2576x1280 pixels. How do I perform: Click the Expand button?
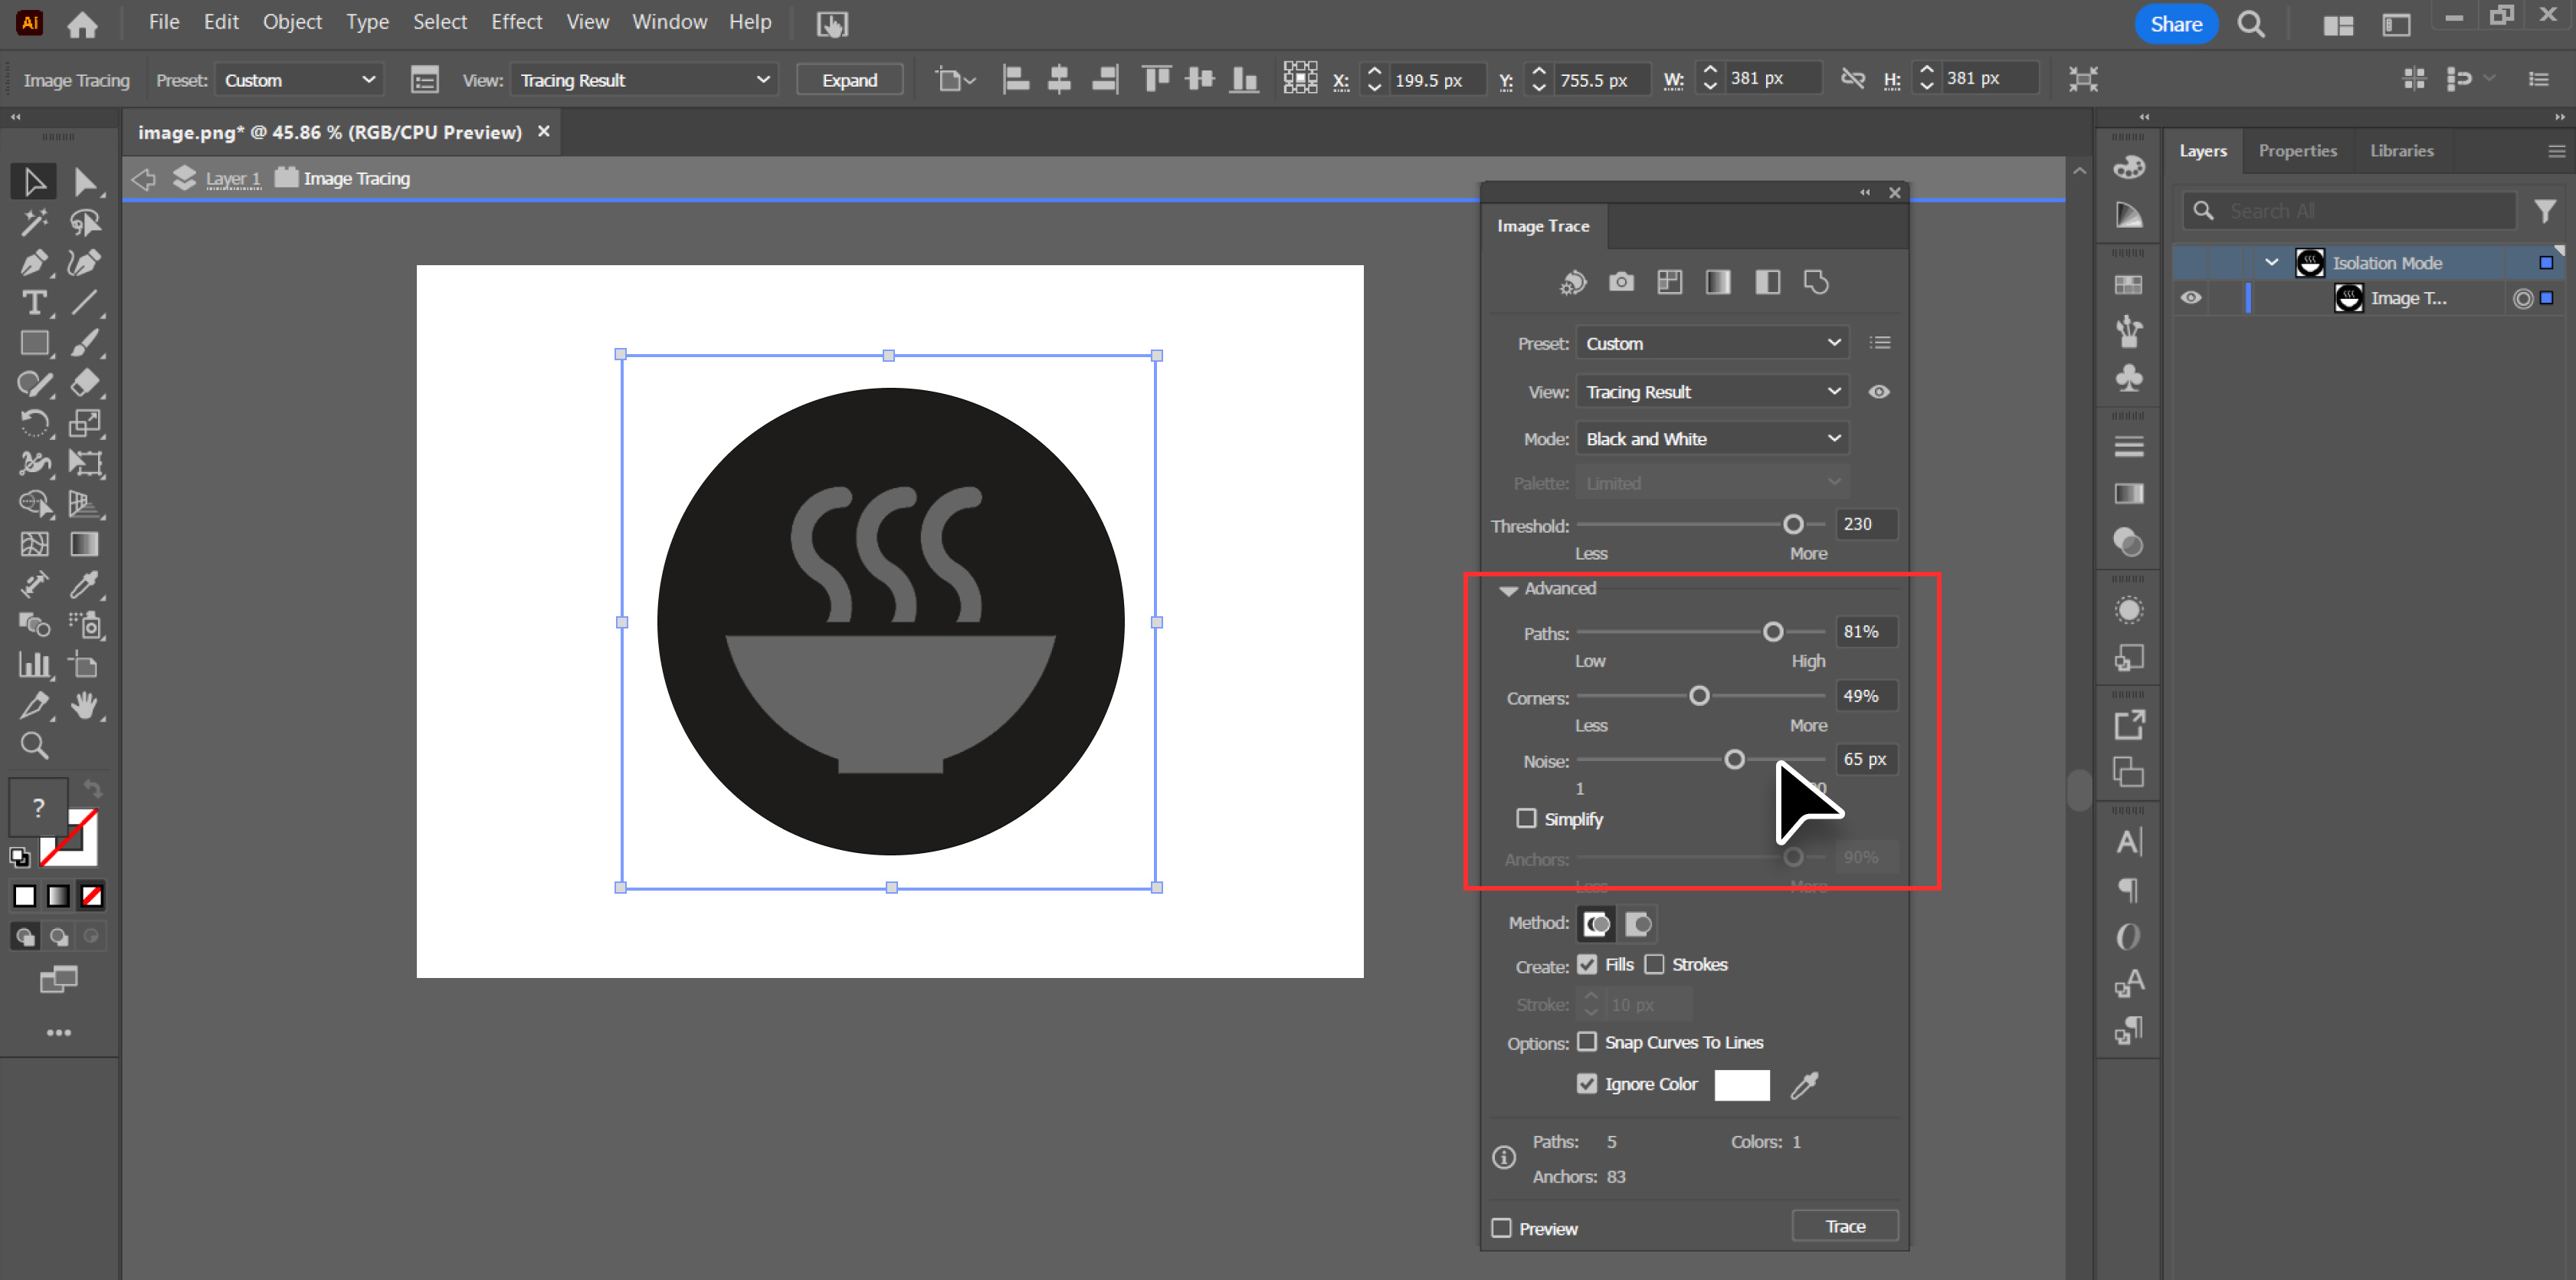(849, 79)
